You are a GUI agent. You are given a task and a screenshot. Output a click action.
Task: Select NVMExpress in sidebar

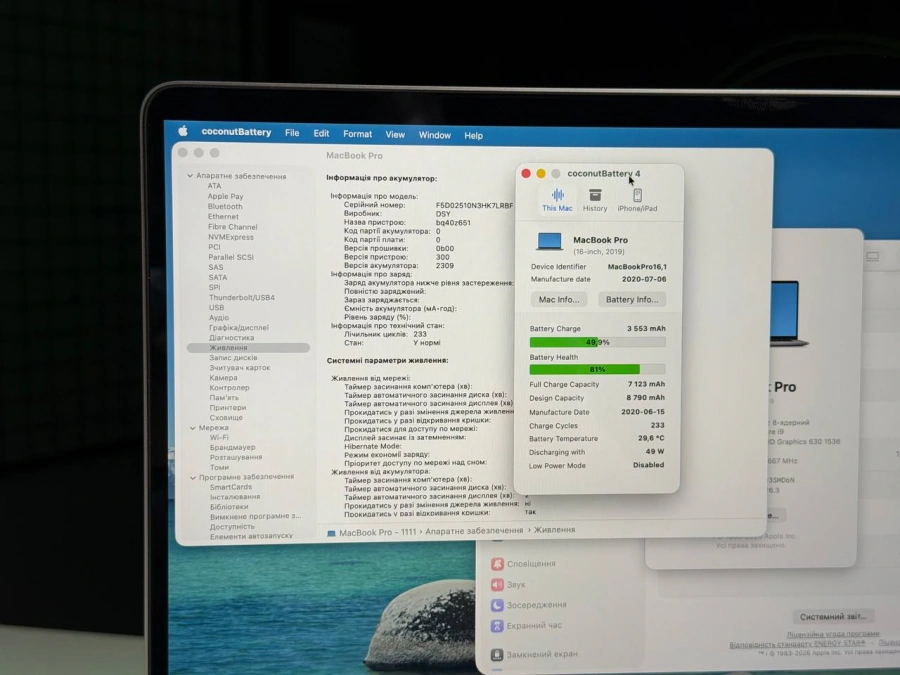coord(231,237)
